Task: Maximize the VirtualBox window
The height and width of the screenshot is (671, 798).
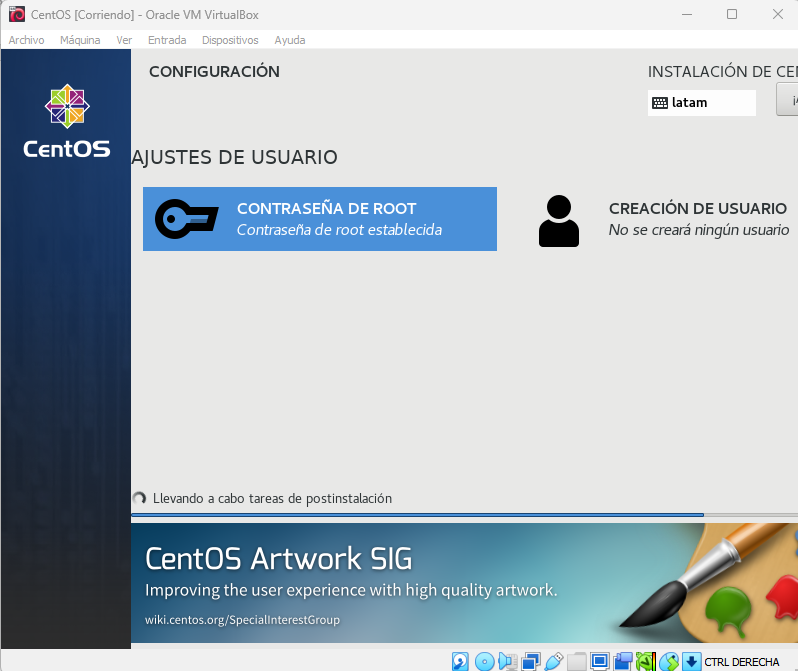Action: (732, 14)
